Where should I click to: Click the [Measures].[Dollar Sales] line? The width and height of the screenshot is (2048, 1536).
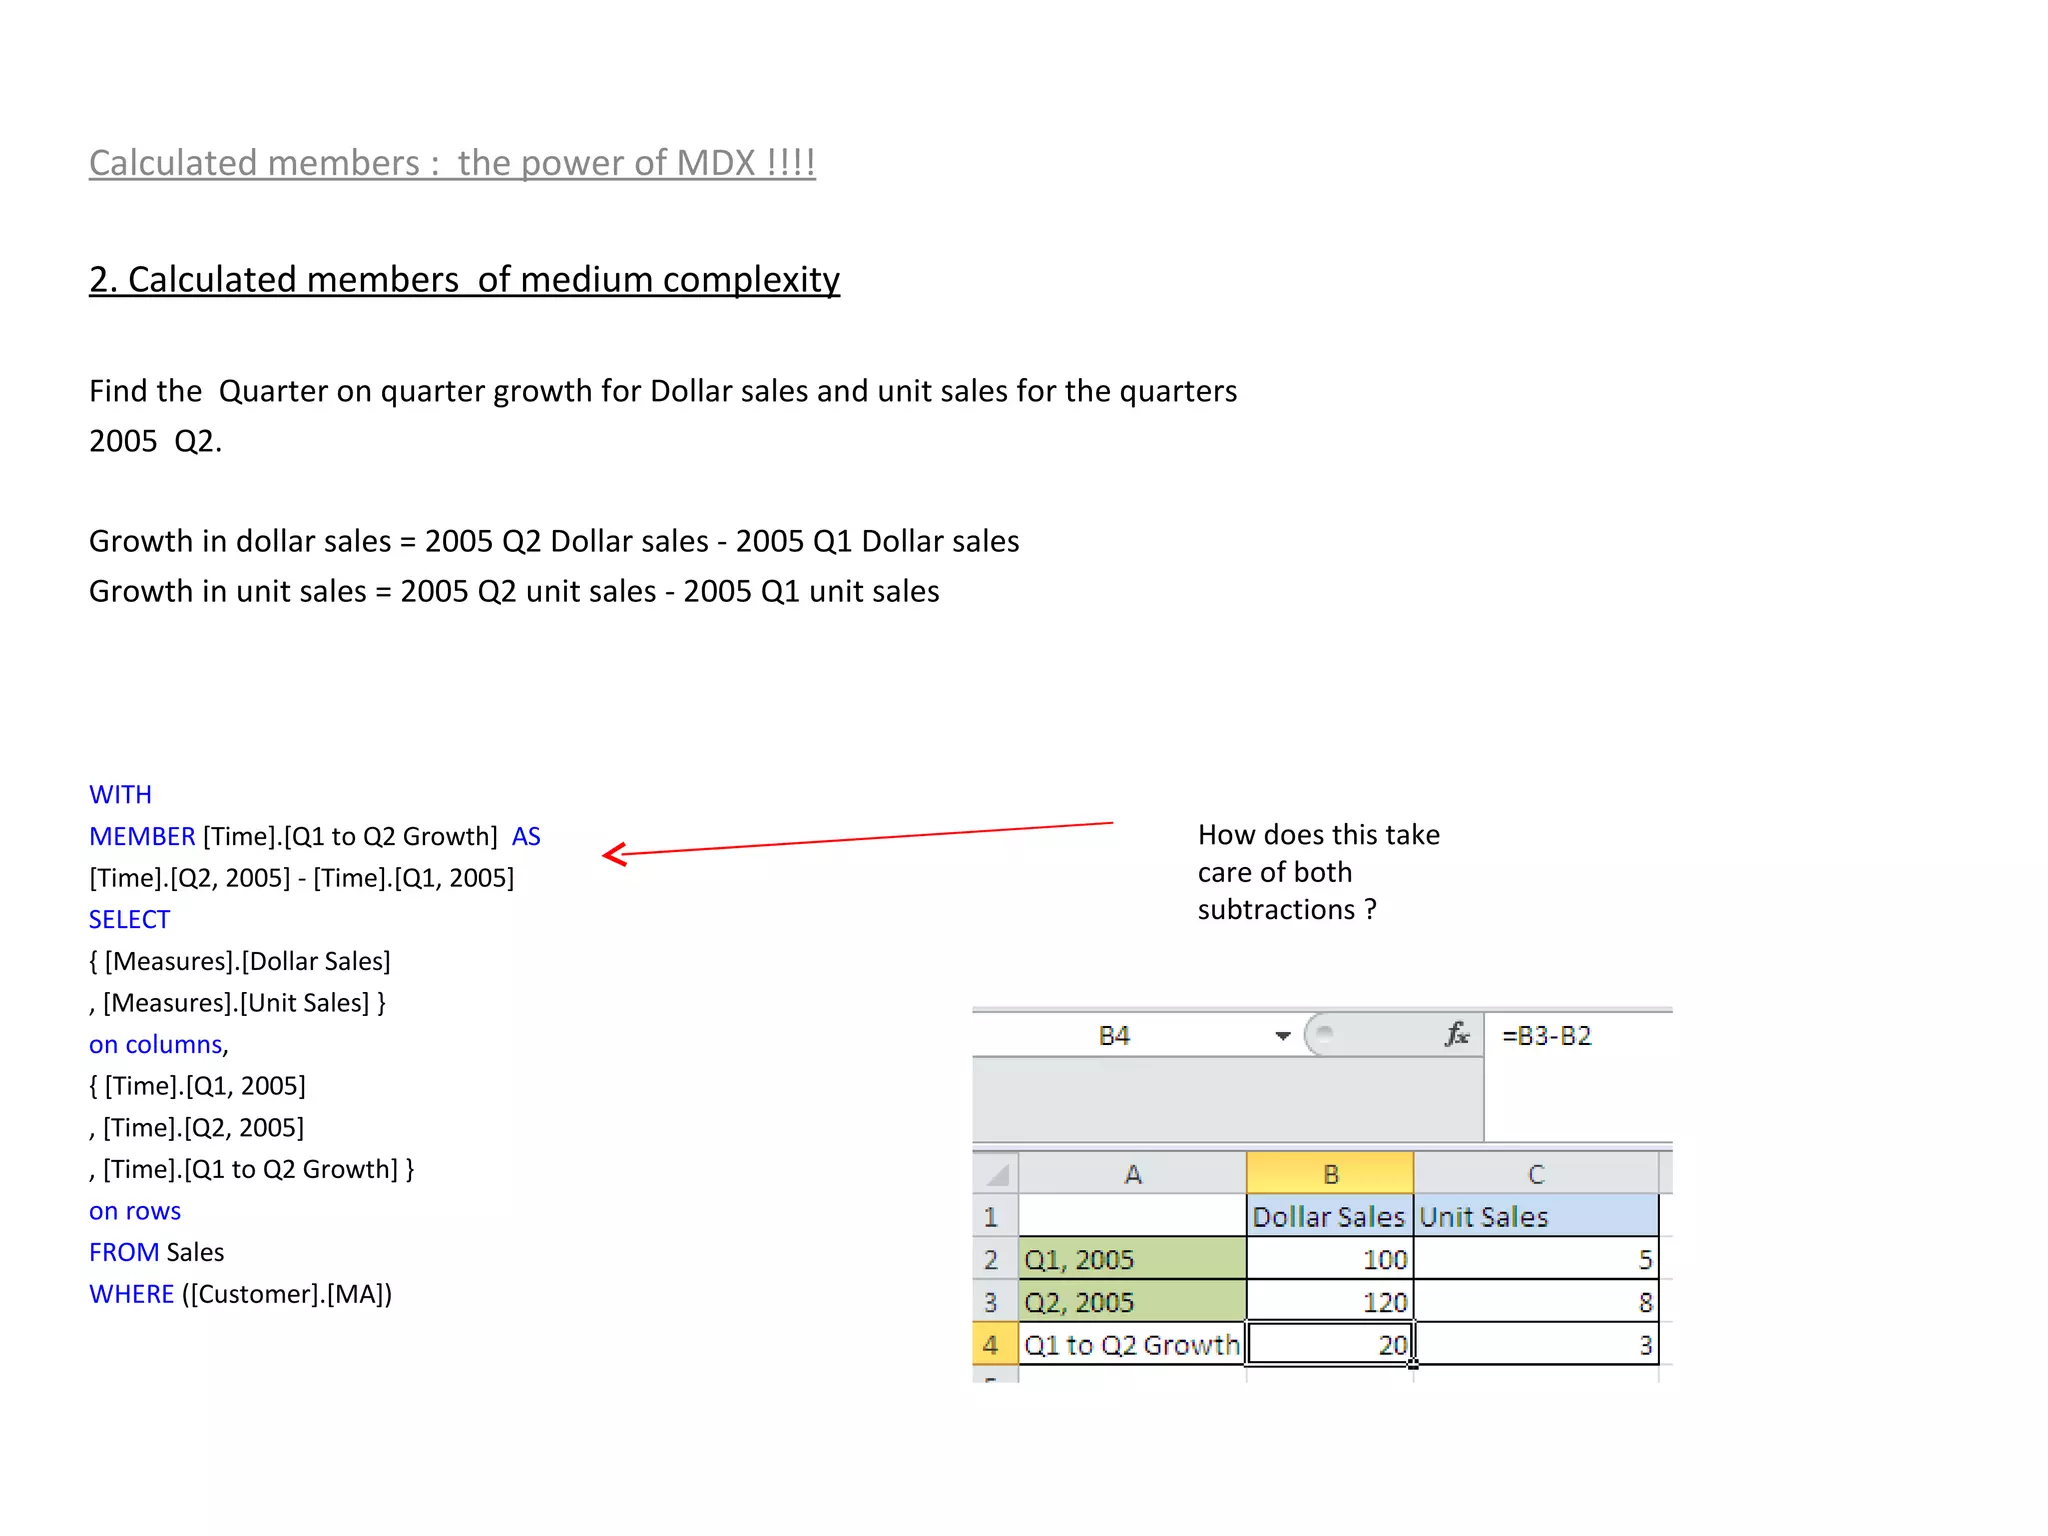click(x=239, y=961)
